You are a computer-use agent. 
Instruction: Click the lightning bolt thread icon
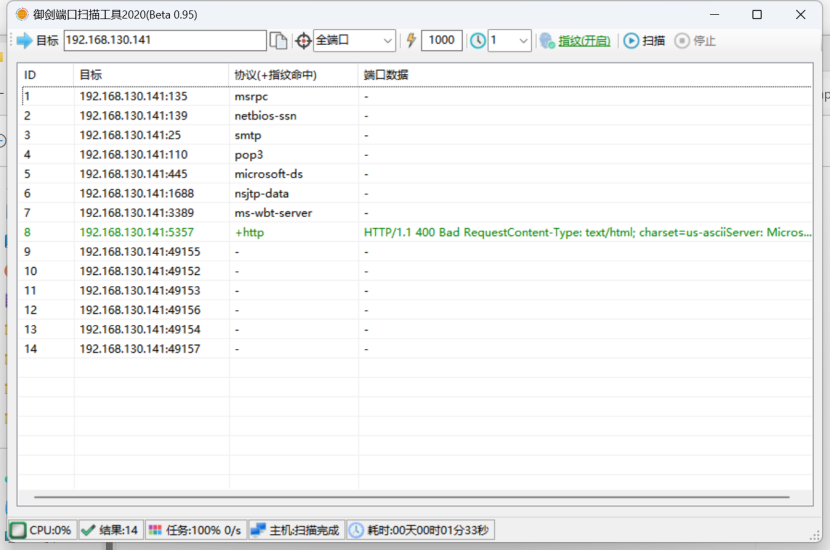tap(411, 40)
